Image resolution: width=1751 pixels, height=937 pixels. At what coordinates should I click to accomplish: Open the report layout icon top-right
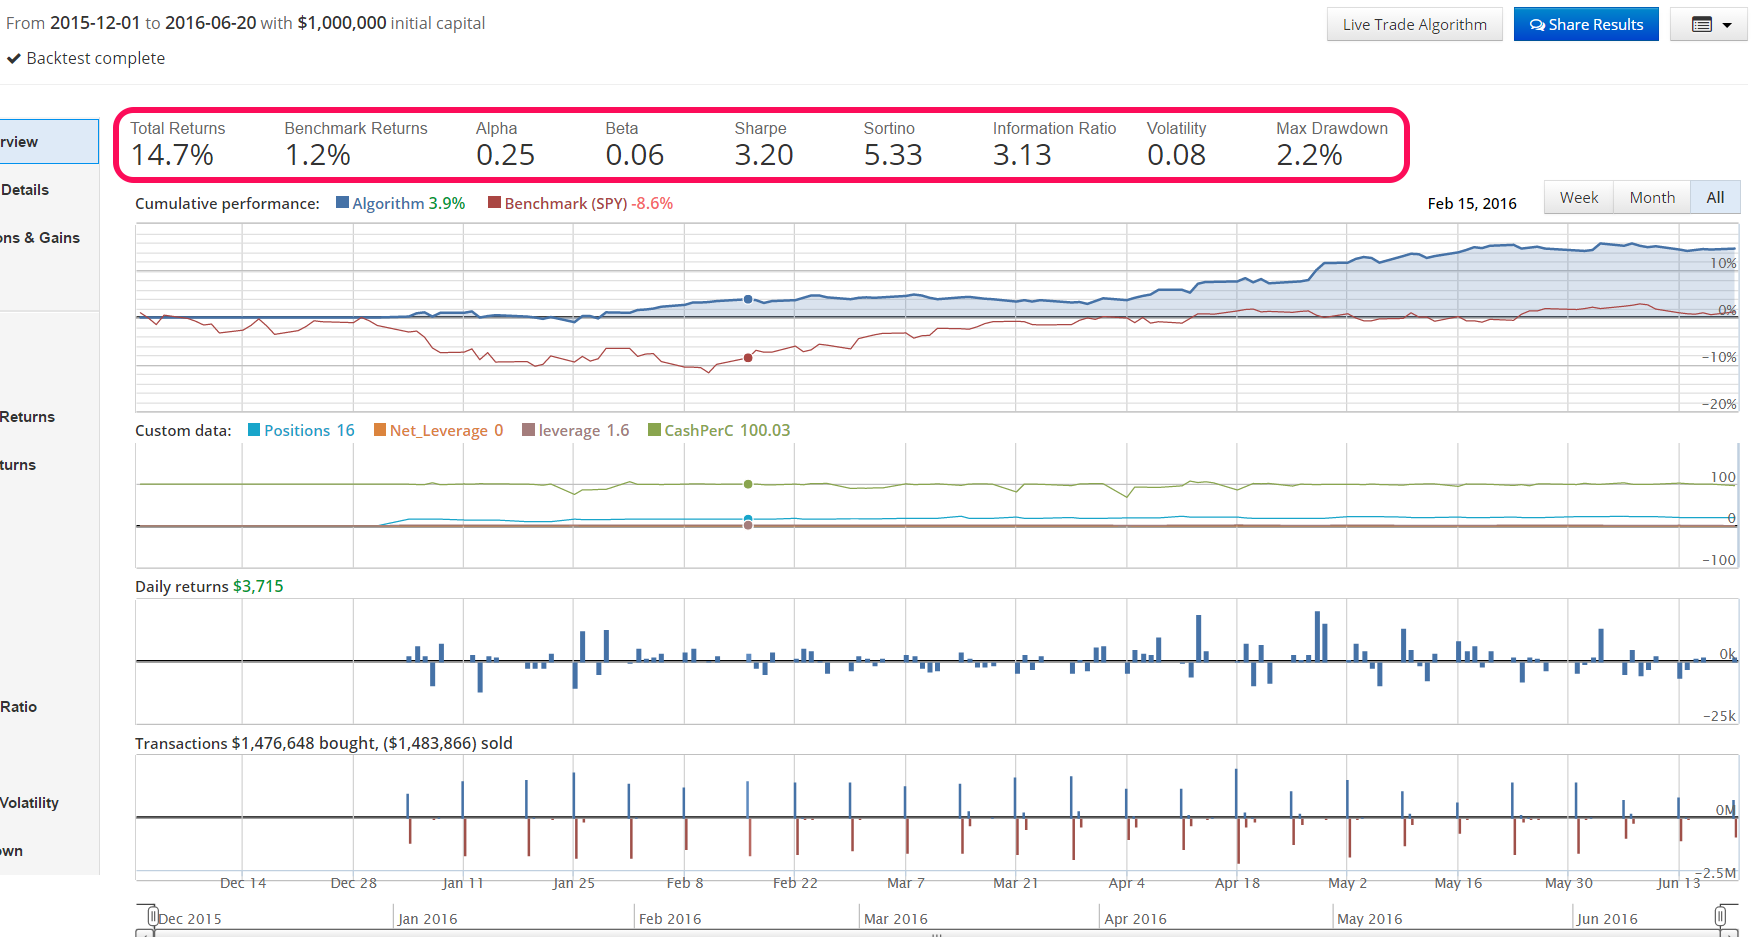pyautogui.click(x=1702, y=24)
